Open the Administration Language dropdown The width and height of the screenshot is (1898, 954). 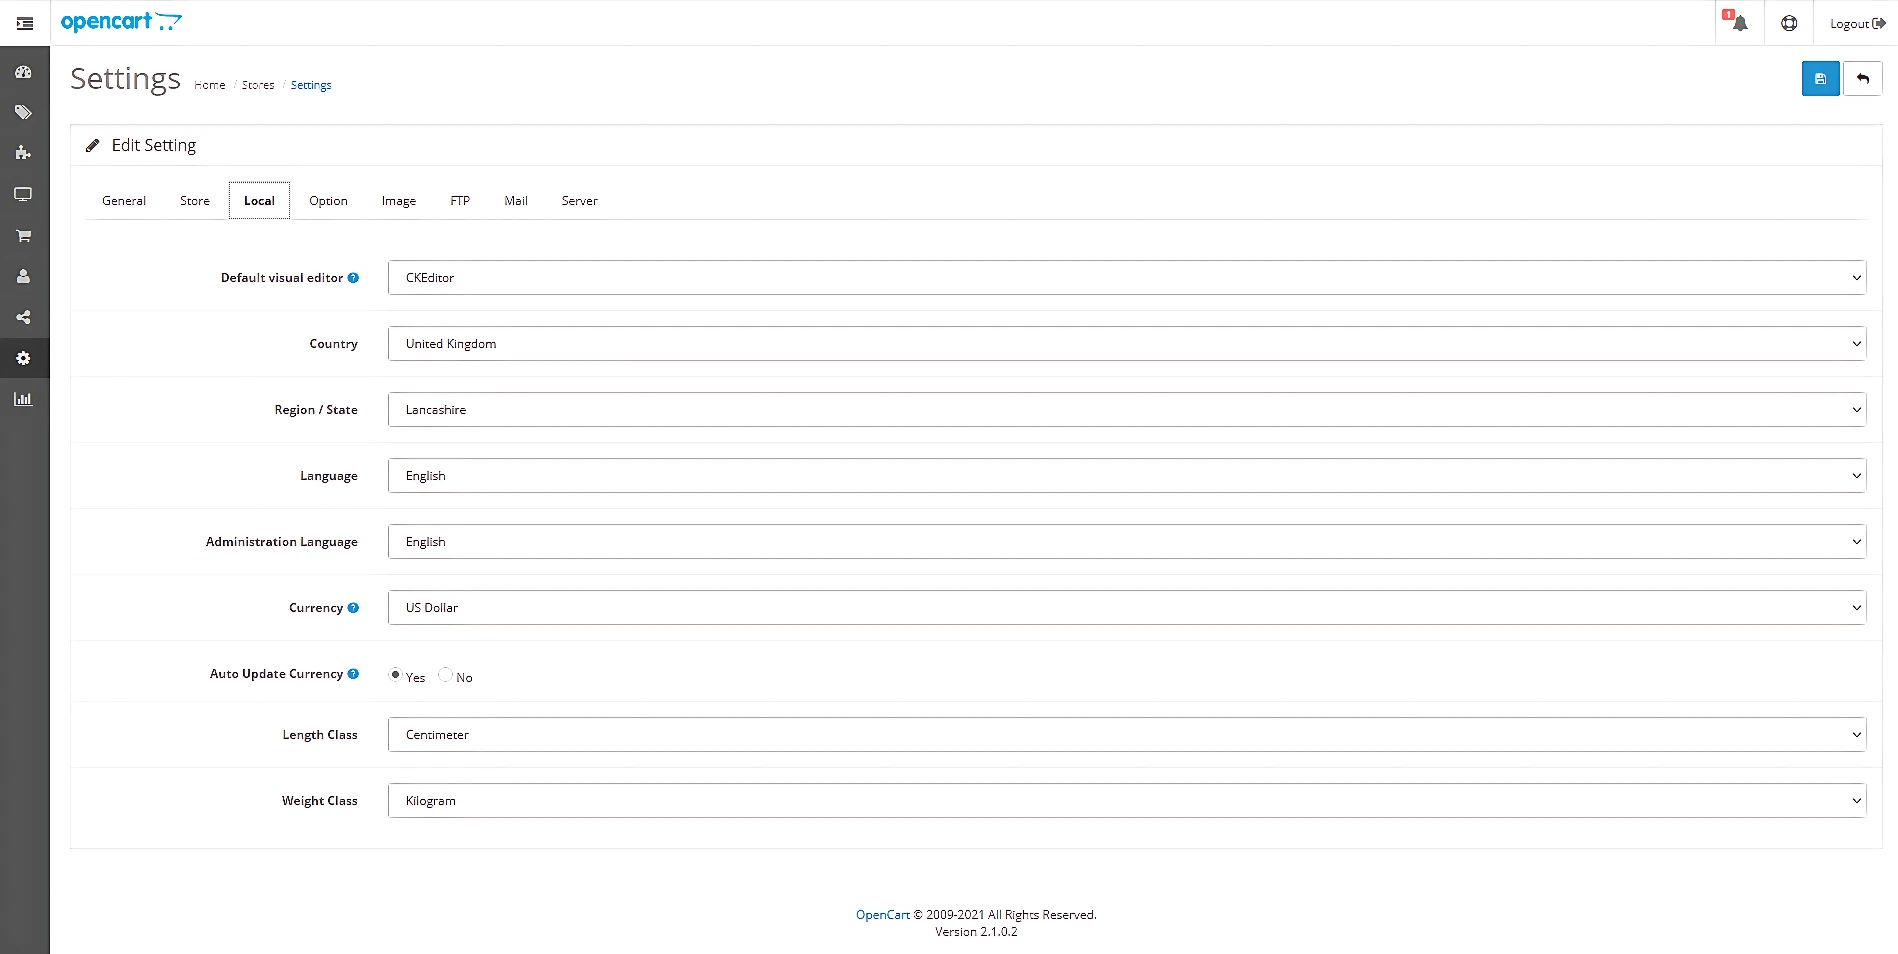point(1127,542)
